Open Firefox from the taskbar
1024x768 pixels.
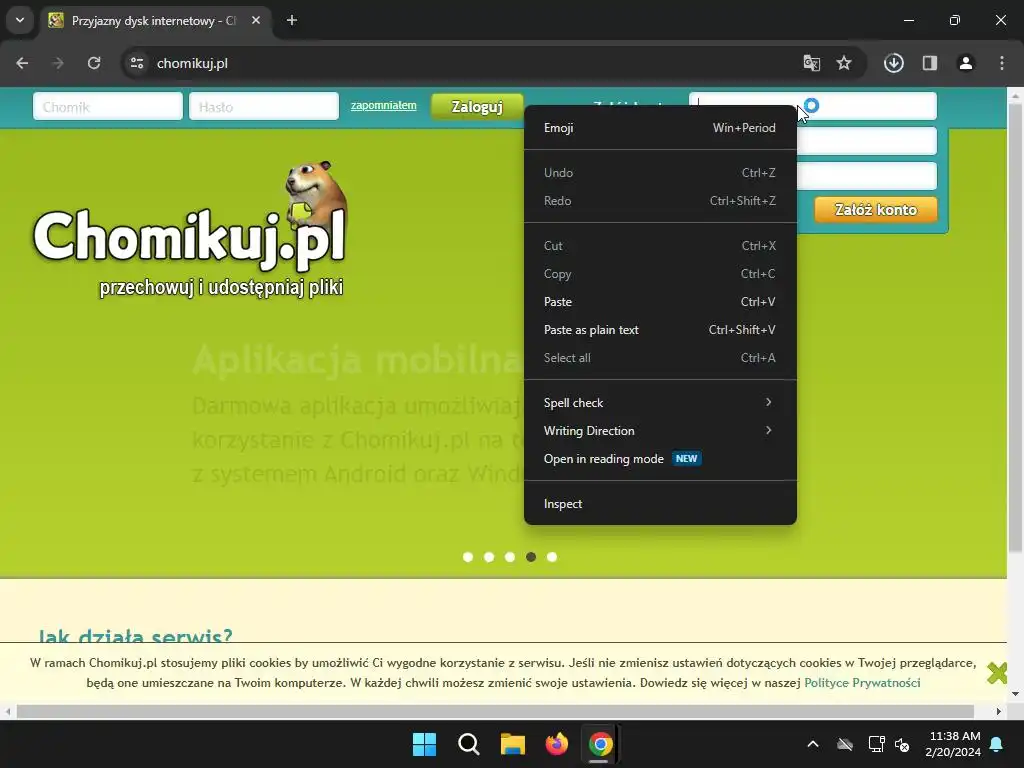pos(556,744)
